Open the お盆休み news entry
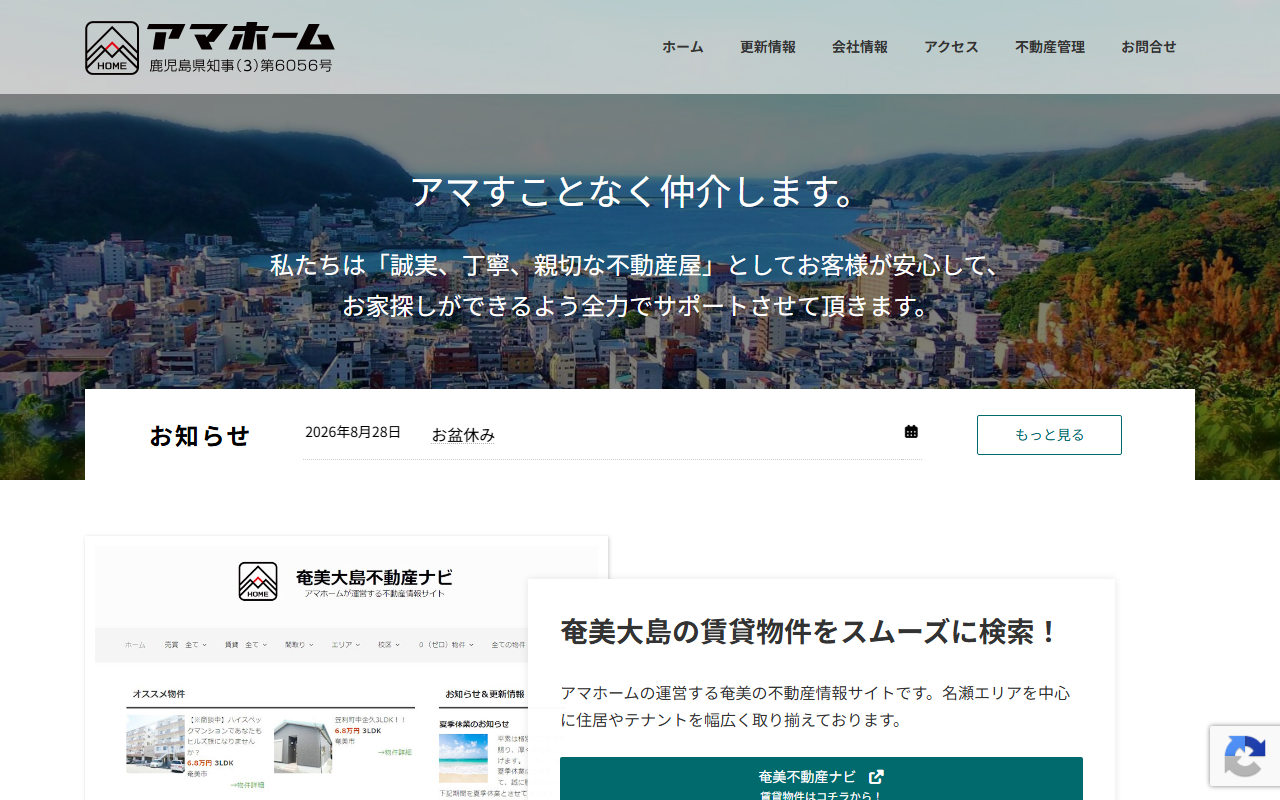Viewport: 1280px width, 800px height. pos(463,435)
